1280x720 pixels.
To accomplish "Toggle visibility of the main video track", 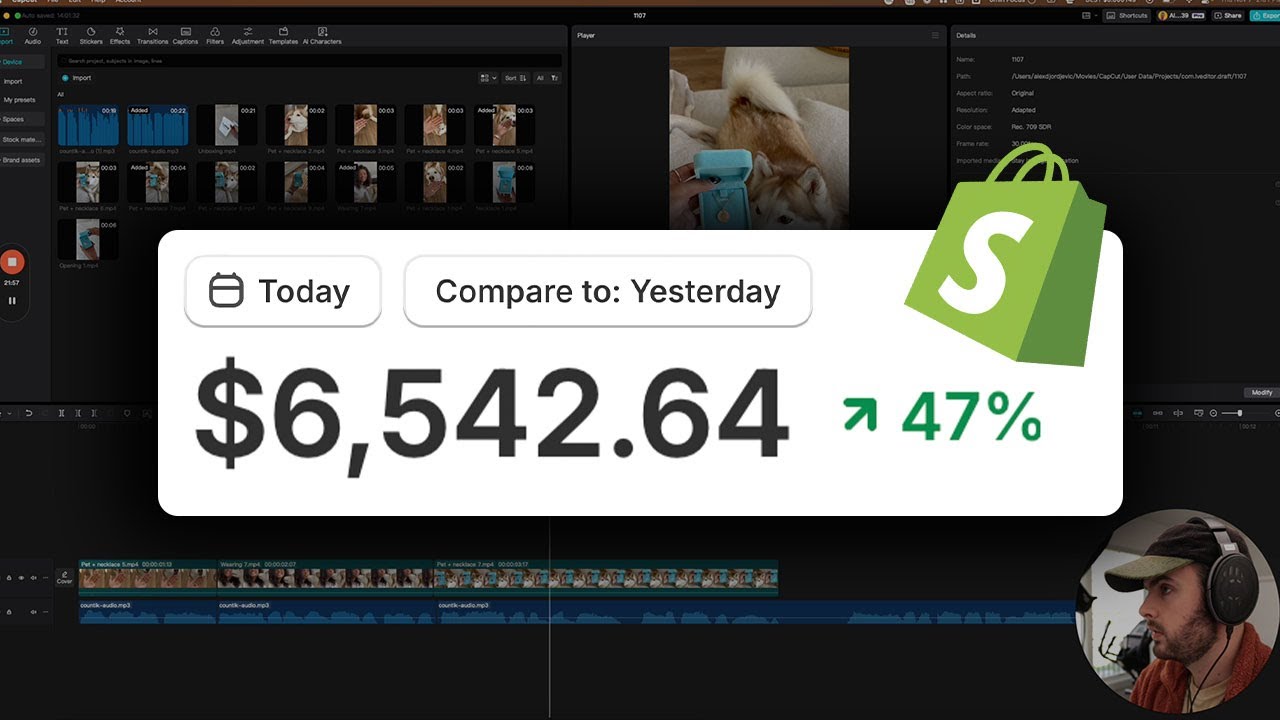I will (x=21, y=578).
